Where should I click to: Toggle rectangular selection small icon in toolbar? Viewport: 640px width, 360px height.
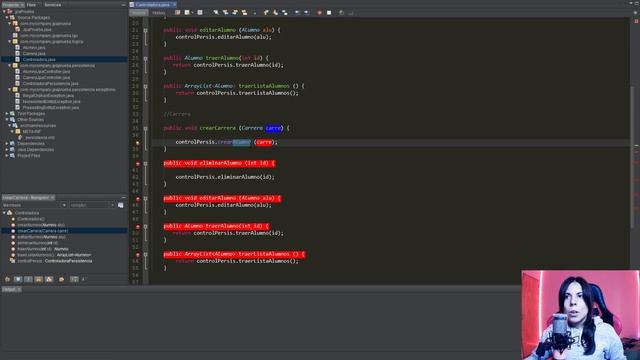(254, 13)
